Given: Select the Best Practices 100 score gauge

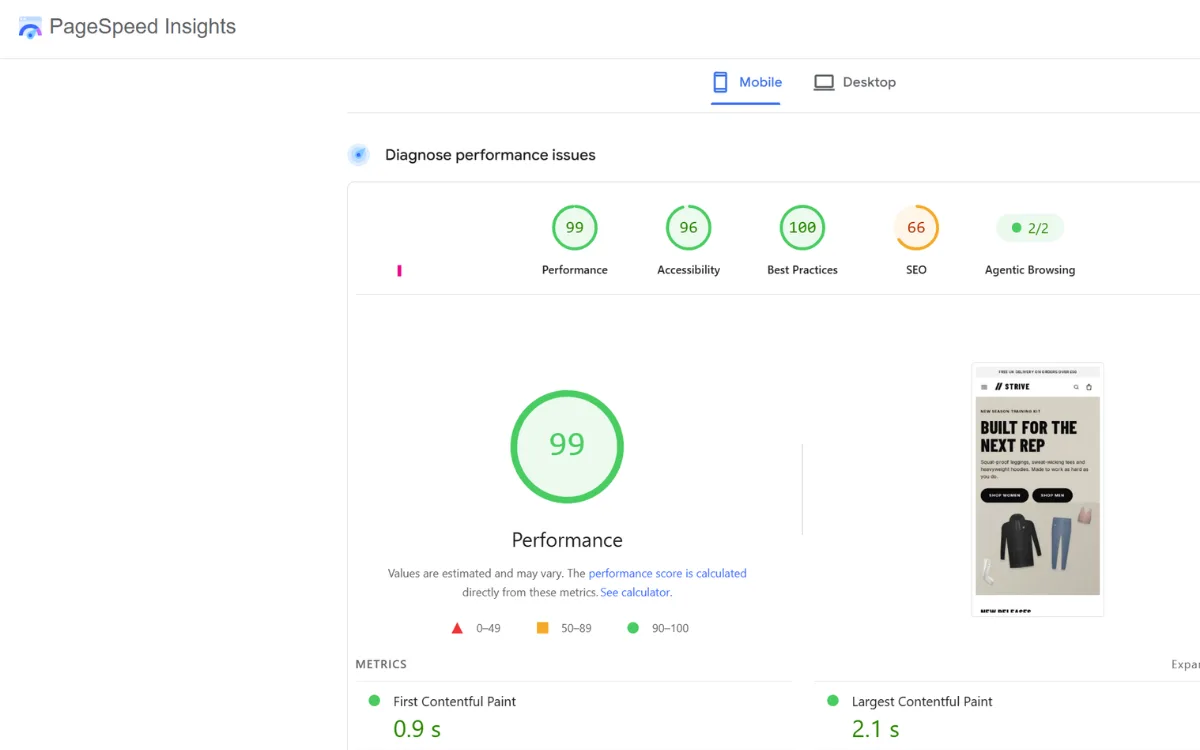Looking at the screenshot, I should (802, 228).
